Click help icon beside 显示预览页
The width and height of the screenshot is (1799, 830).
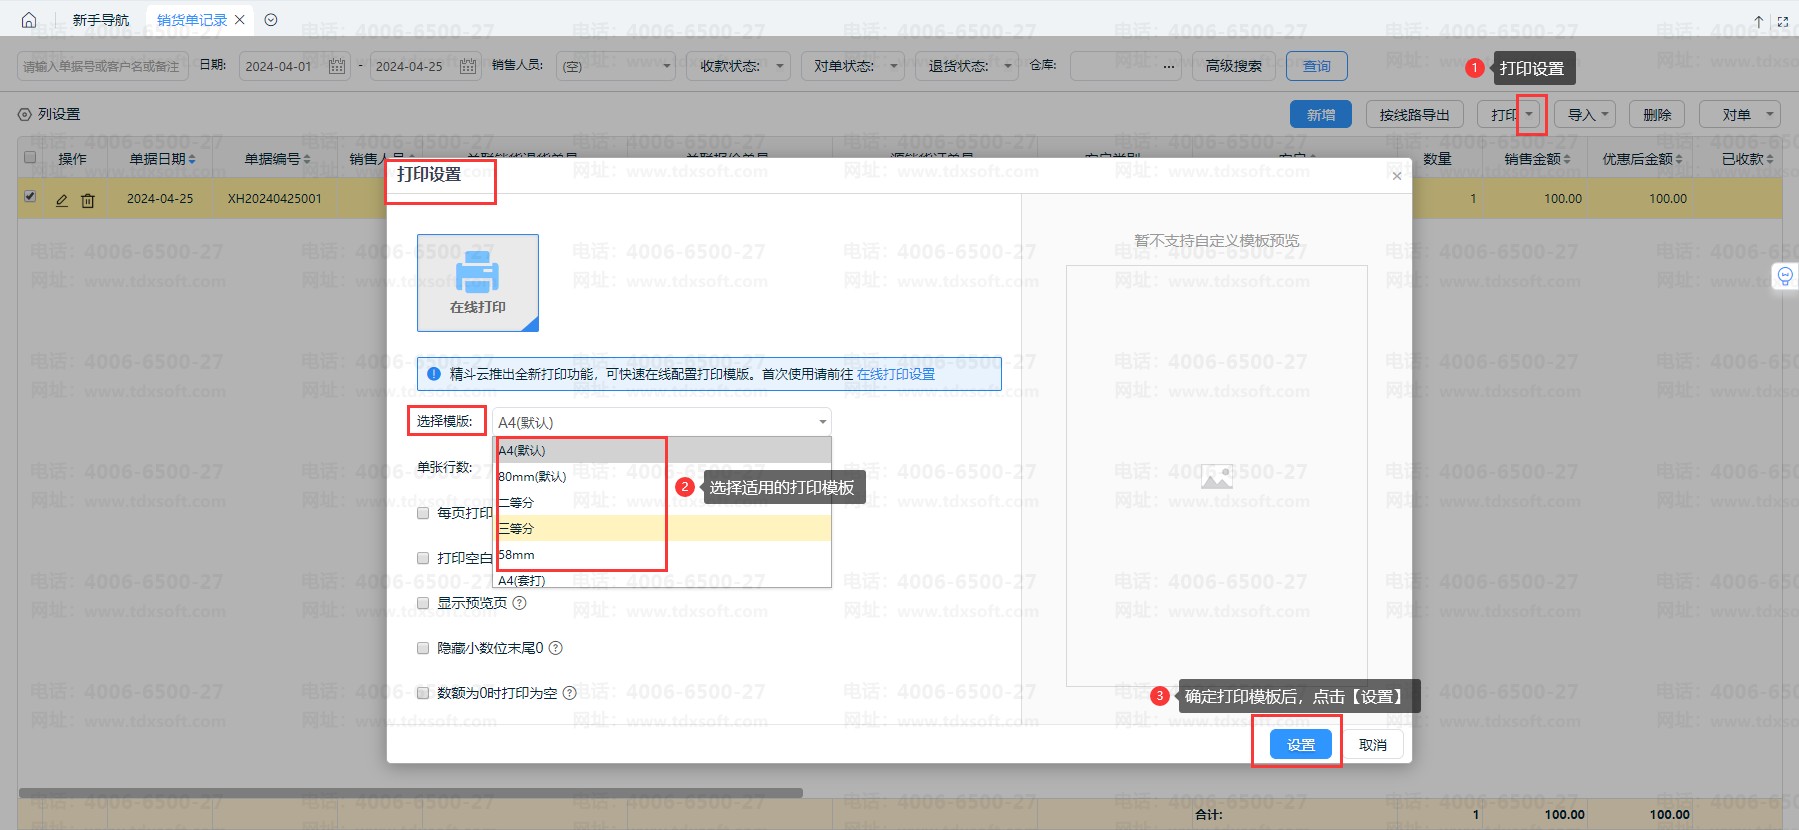520,603
